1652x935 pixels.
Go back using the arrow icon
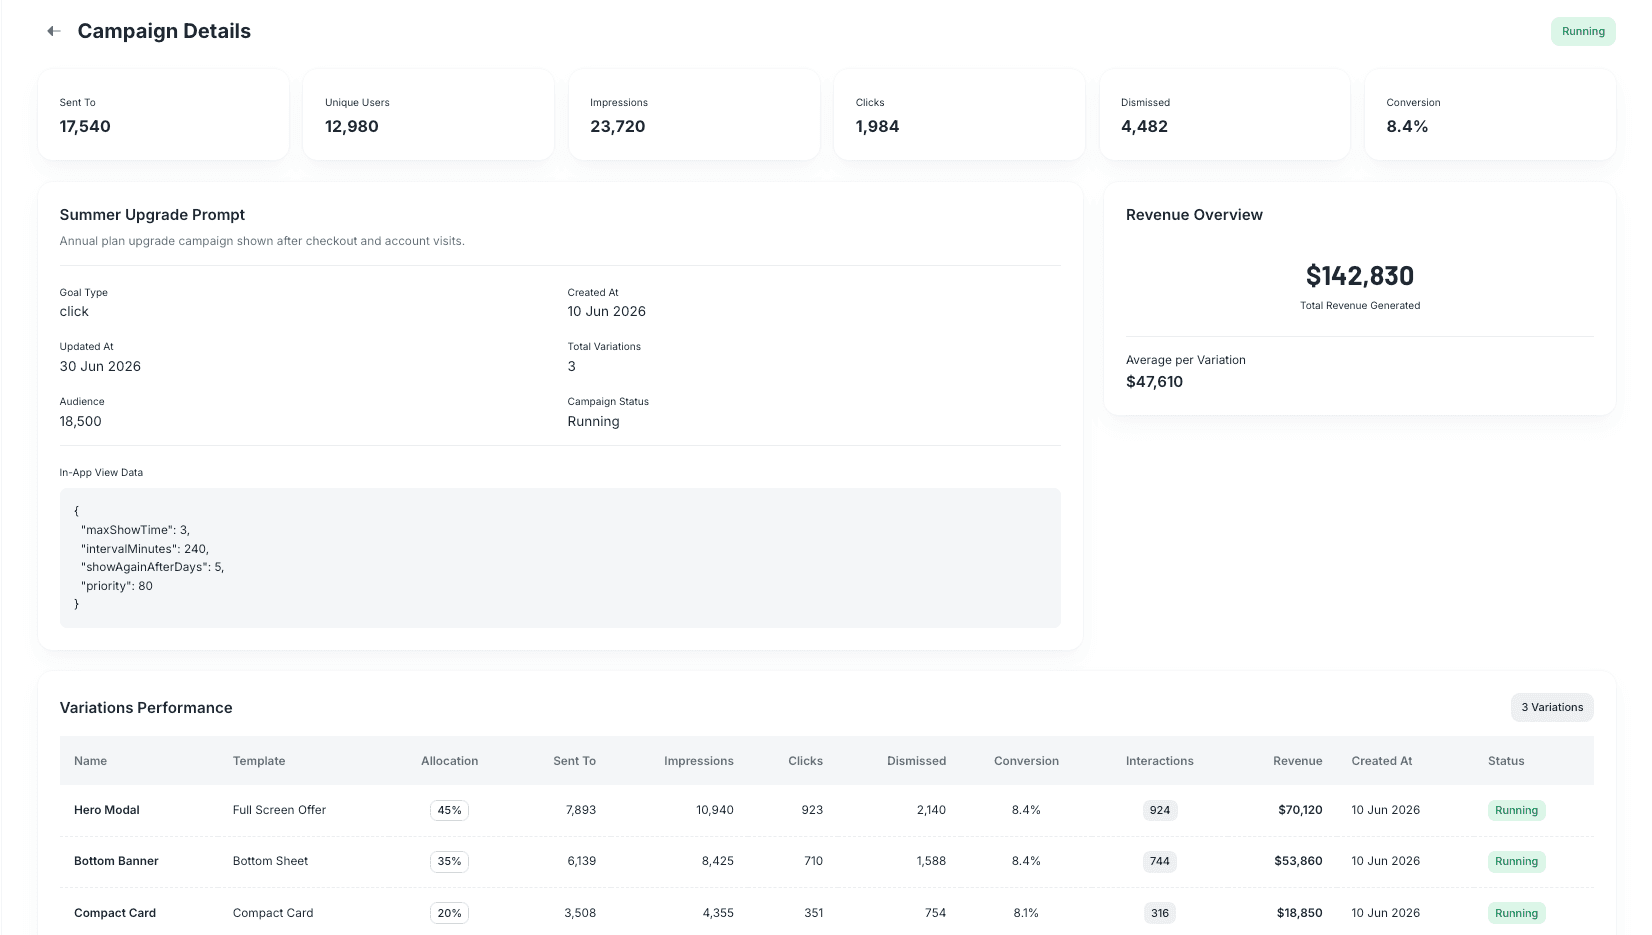point(54,31)
